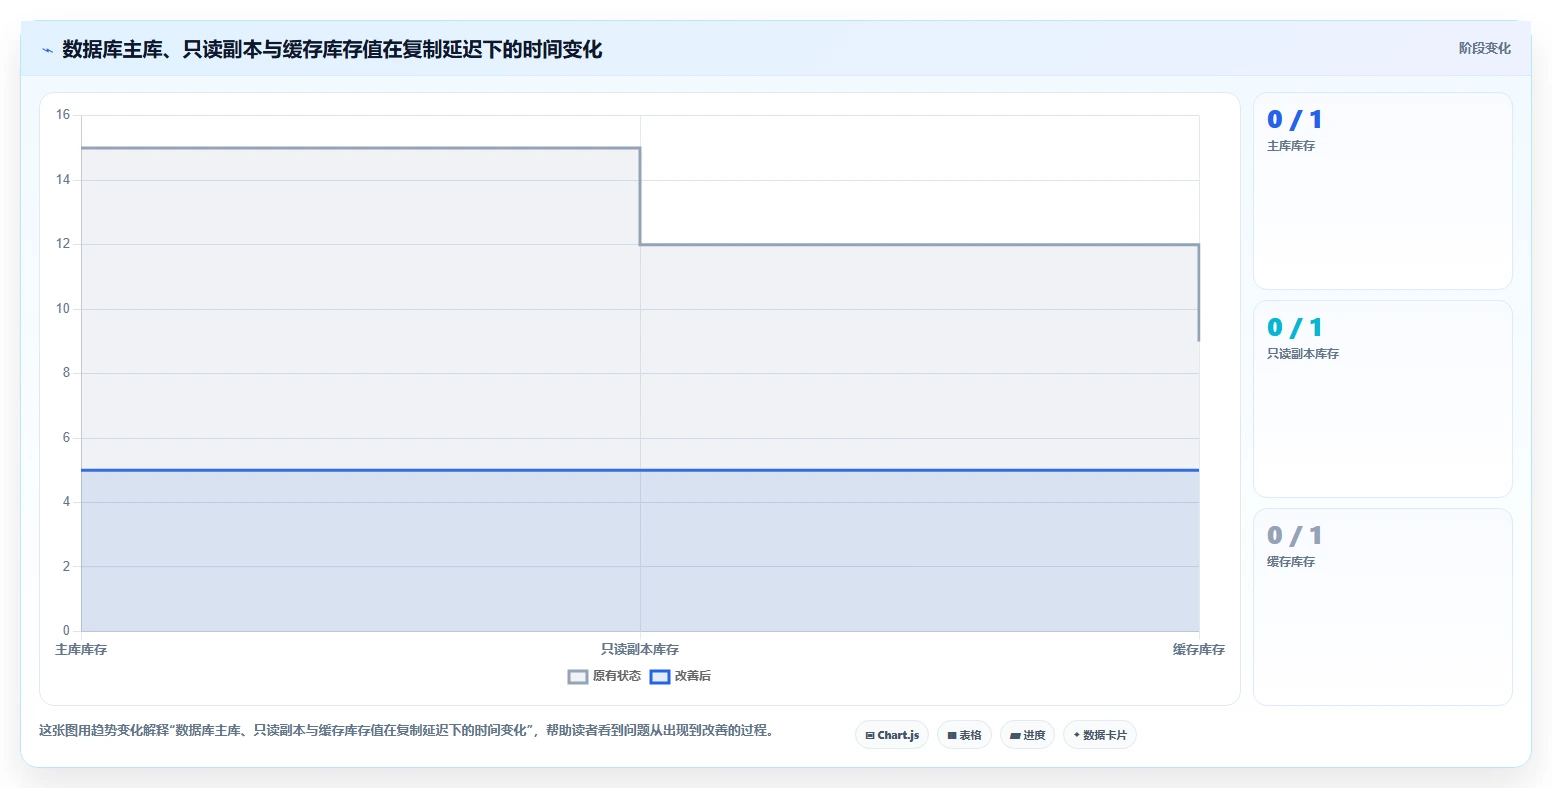Select the 进度 tag chip
This screenshot has height=788, width=1552.
tap(1027, 735)
